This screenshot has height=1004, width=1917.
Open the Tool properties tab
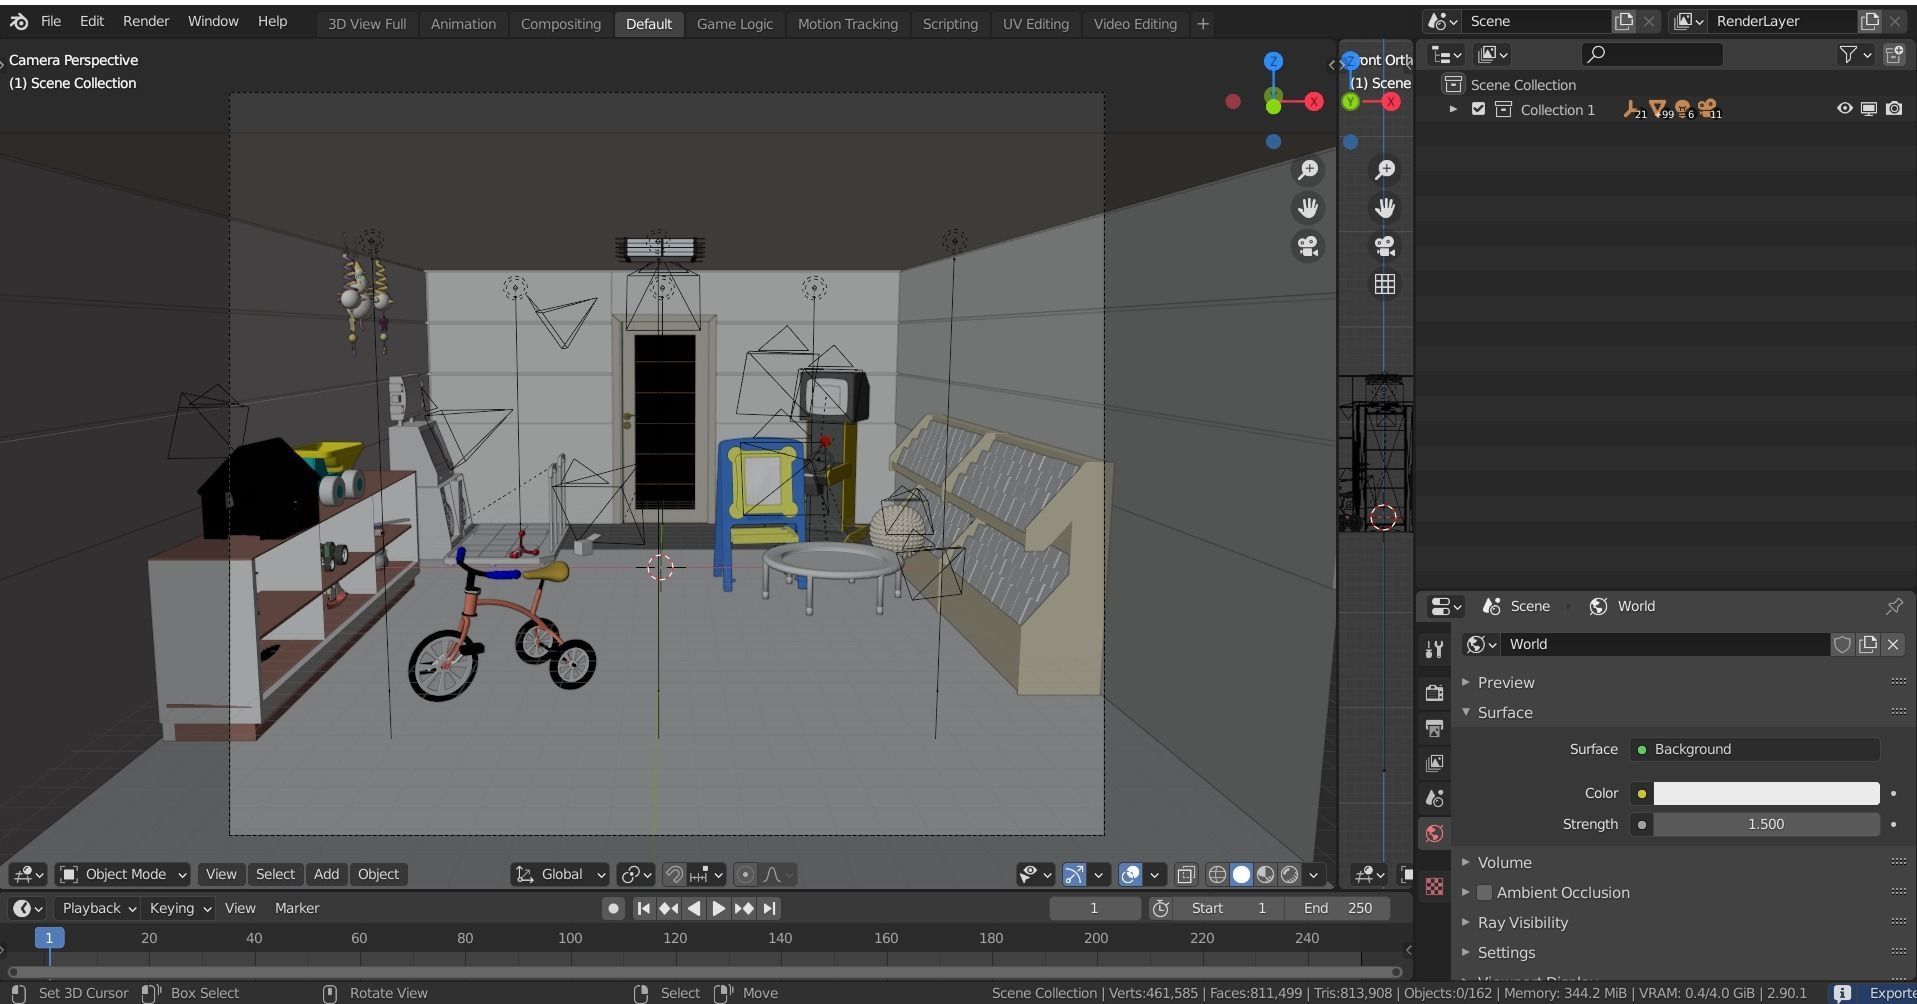pos(1434,649)
